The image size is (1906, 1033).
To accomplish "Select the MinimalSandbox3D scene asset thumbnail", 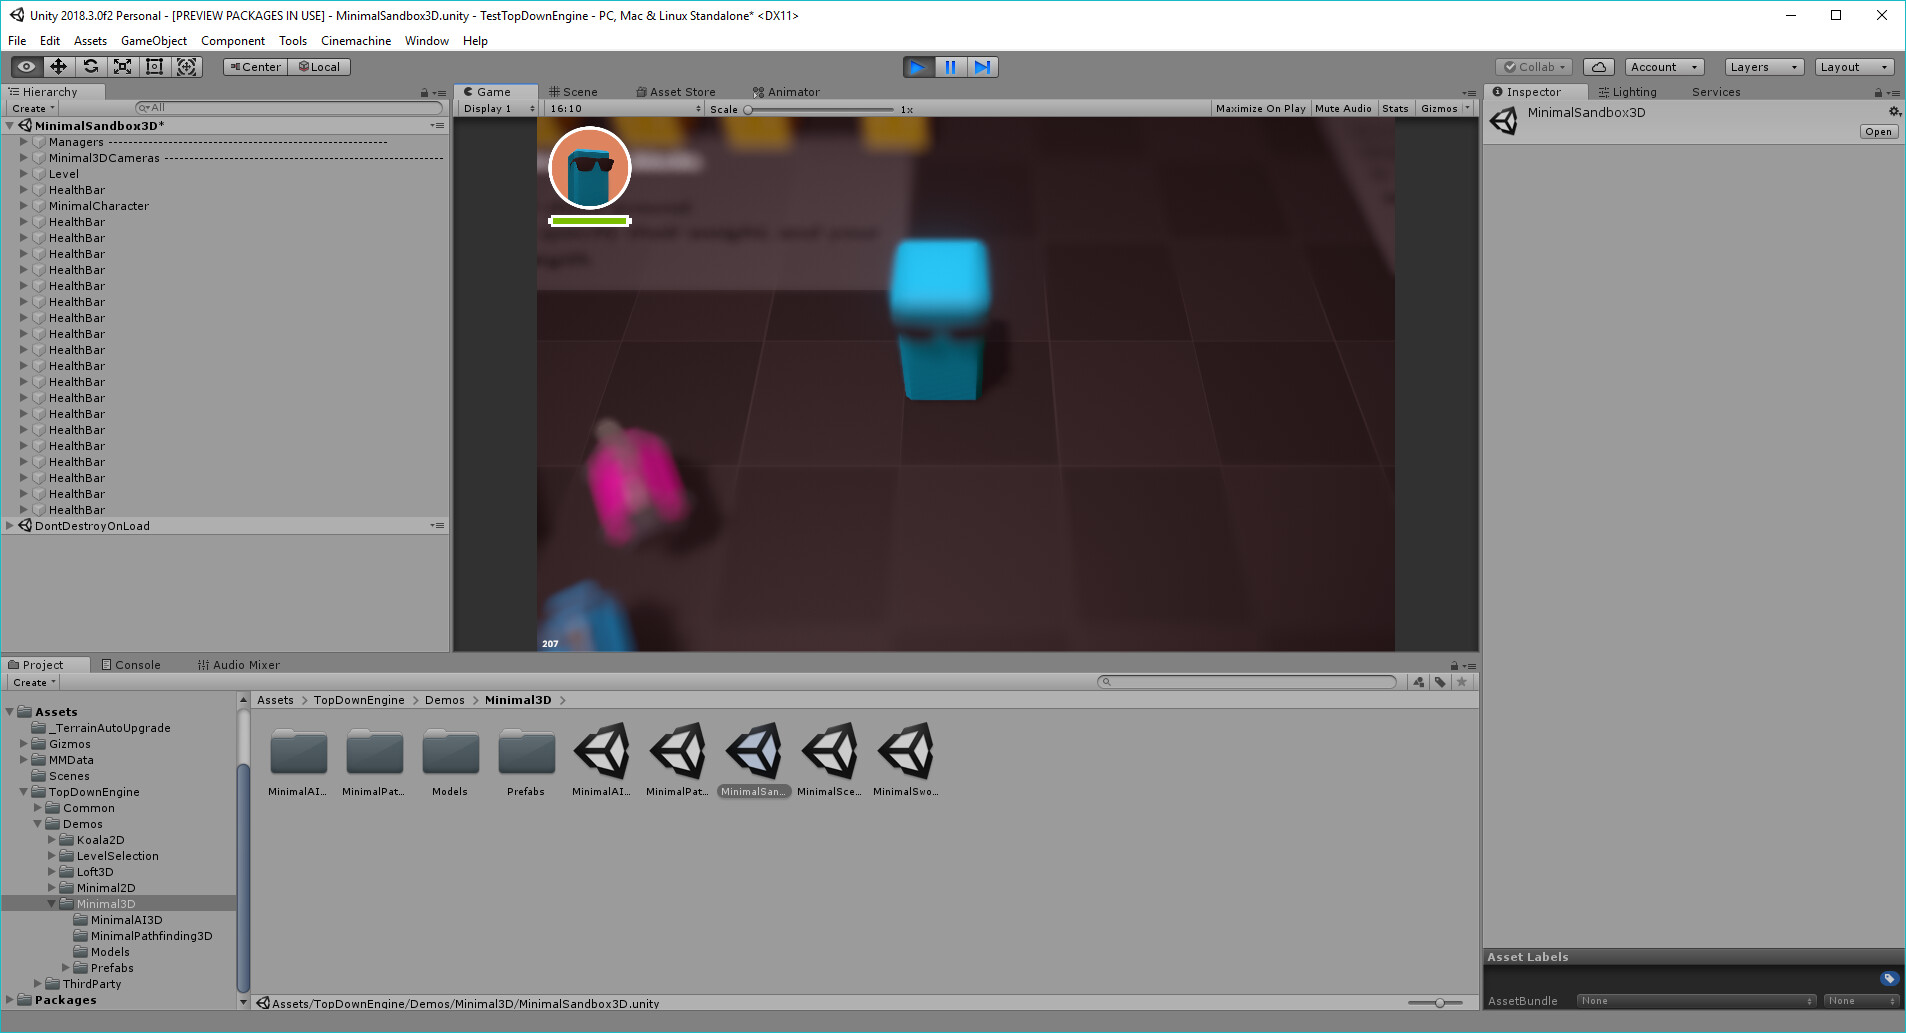I will 754,751.
